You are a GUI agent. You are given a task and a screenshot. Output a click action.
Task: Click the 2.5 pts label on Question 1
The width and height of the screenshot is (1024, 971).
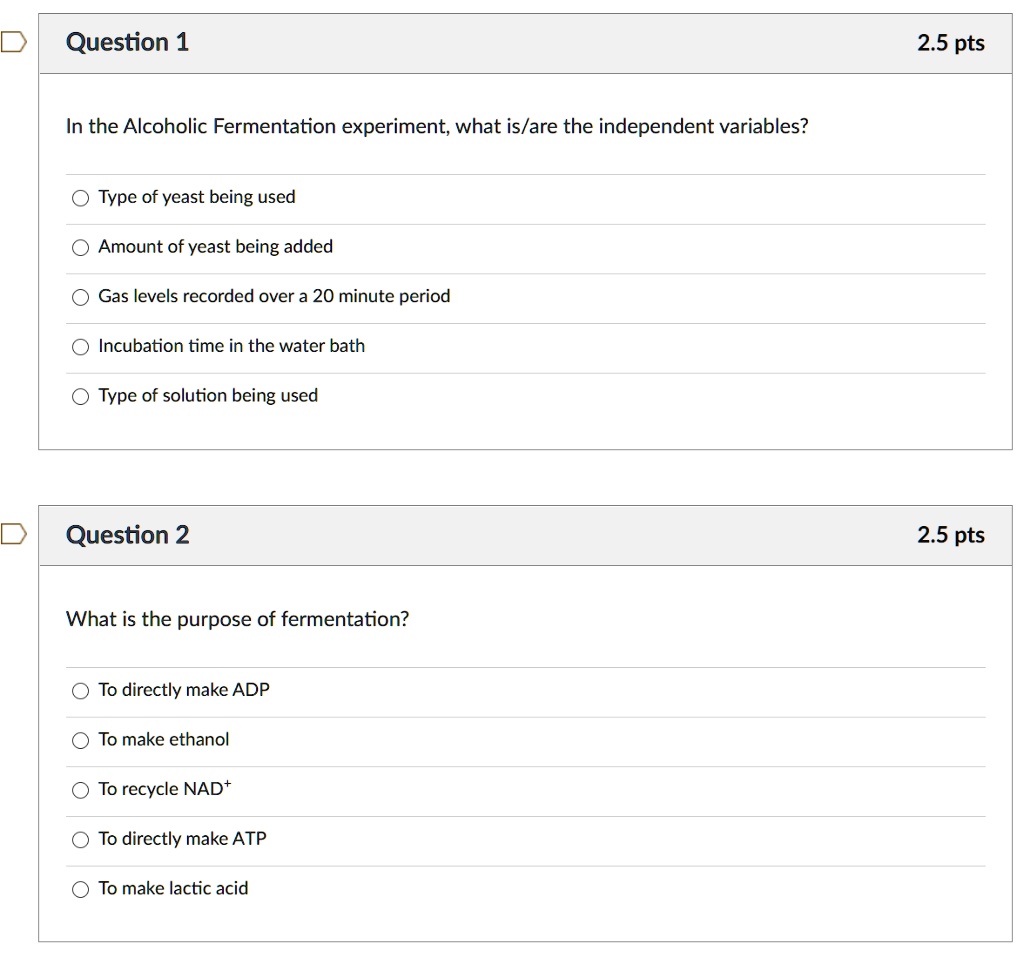950,43
